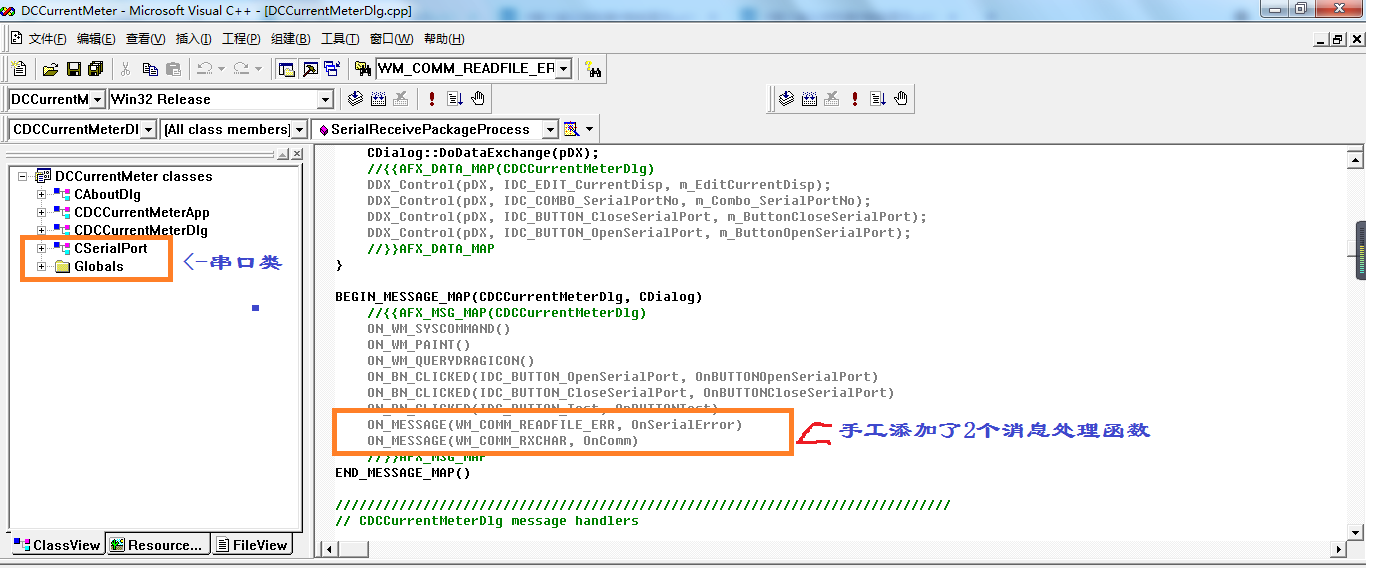Click the Undo arrow icon

coord(204,69)
